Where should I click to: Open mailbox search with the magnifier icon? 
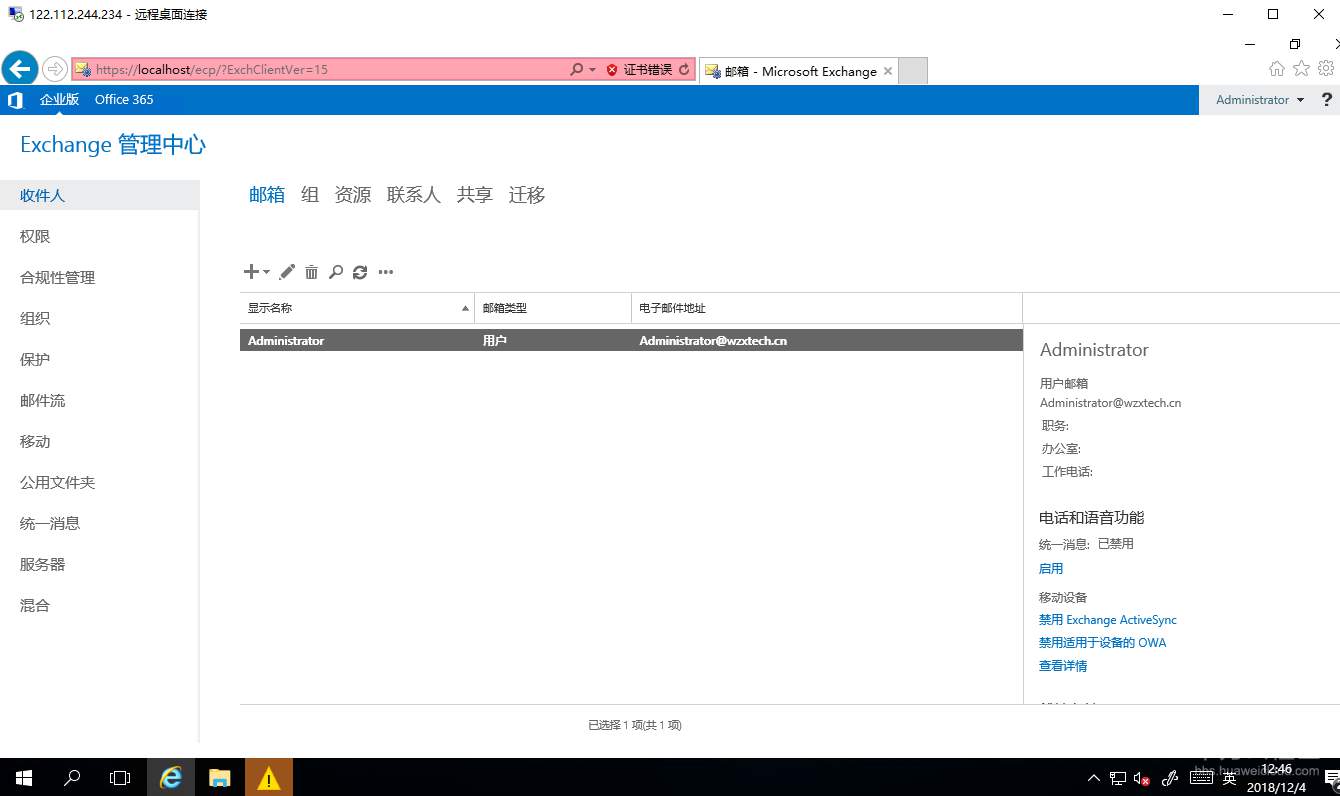(x=336, y=272)
